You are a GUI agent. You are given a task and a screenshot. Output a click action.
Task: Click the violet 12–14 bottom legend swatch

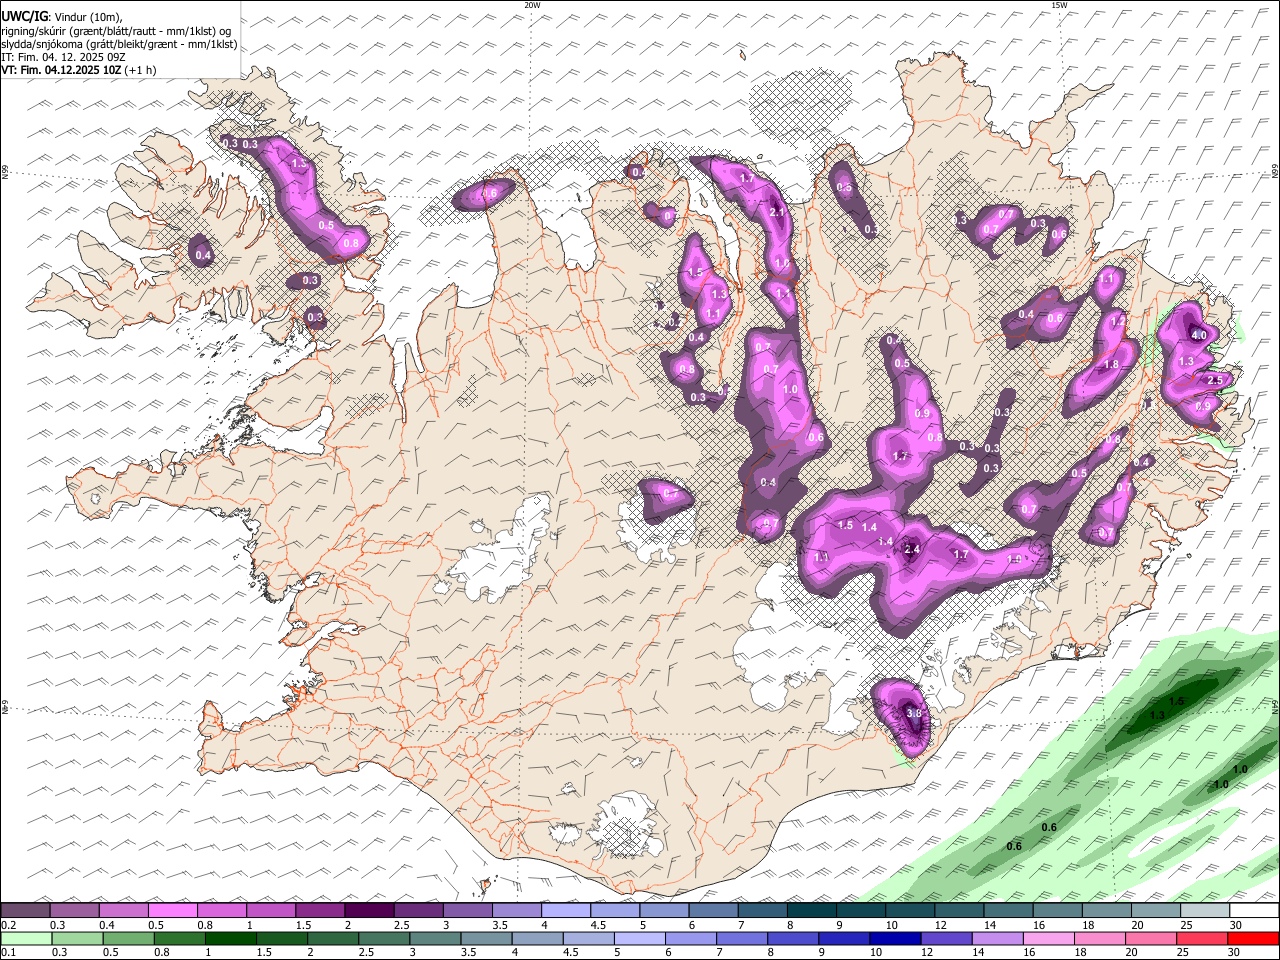[946, 938]
